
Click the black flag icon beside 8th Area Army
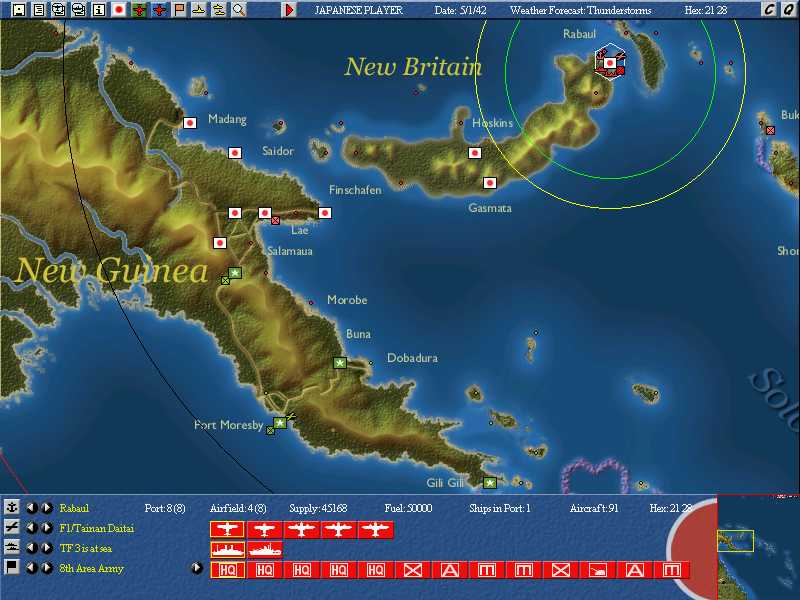11,567
